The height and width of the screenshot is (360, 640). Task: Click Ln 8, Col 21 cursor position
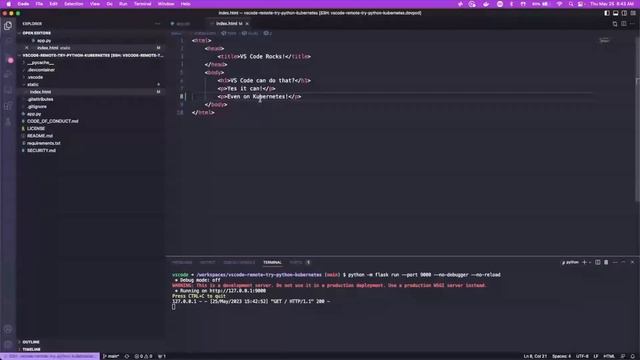(535, 356)
